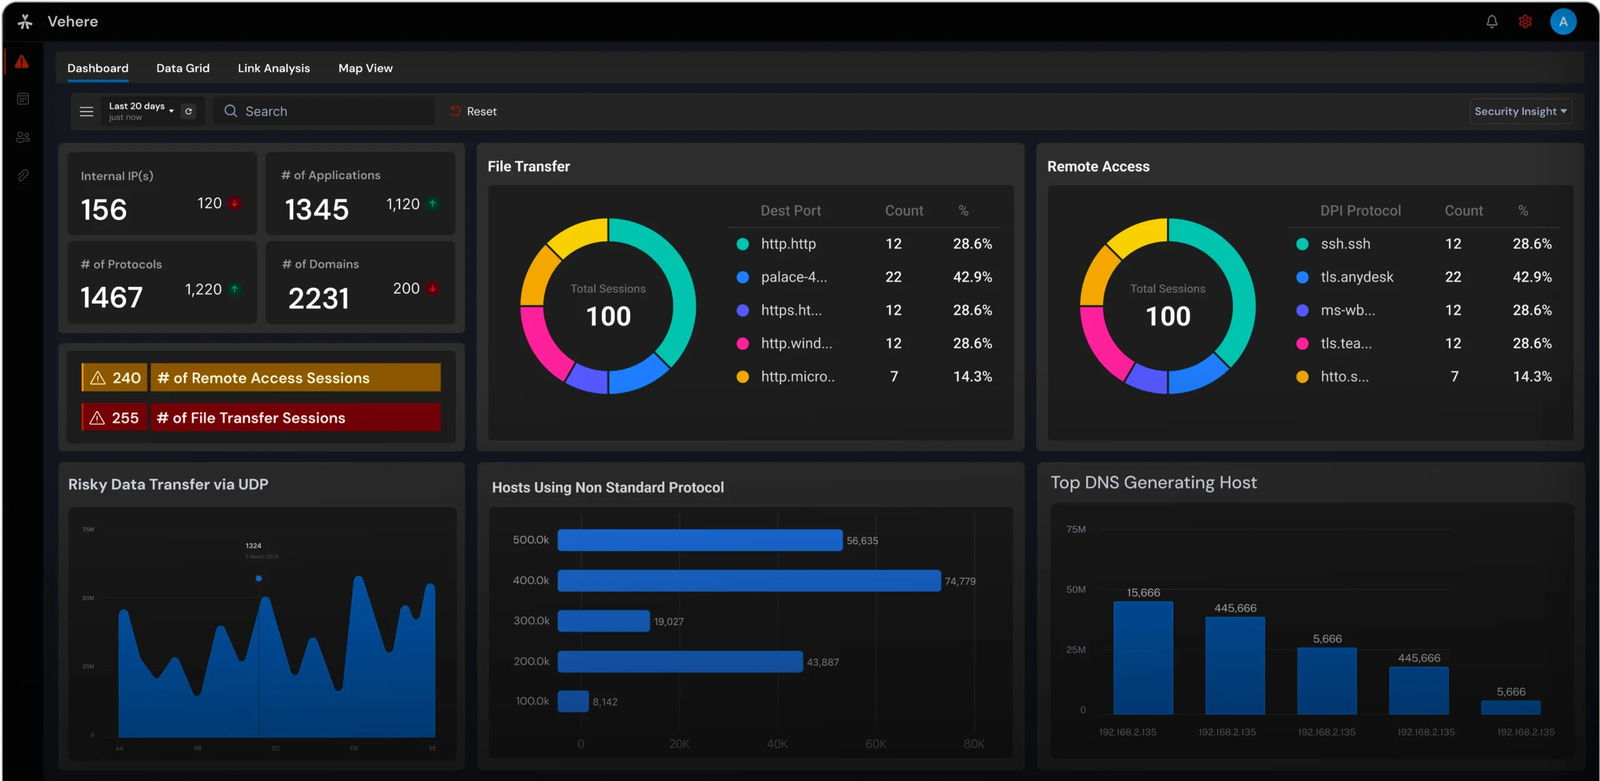Open the notifications bell icon
This screenshot has height=781, width=1600.
tap(1492, 22)
